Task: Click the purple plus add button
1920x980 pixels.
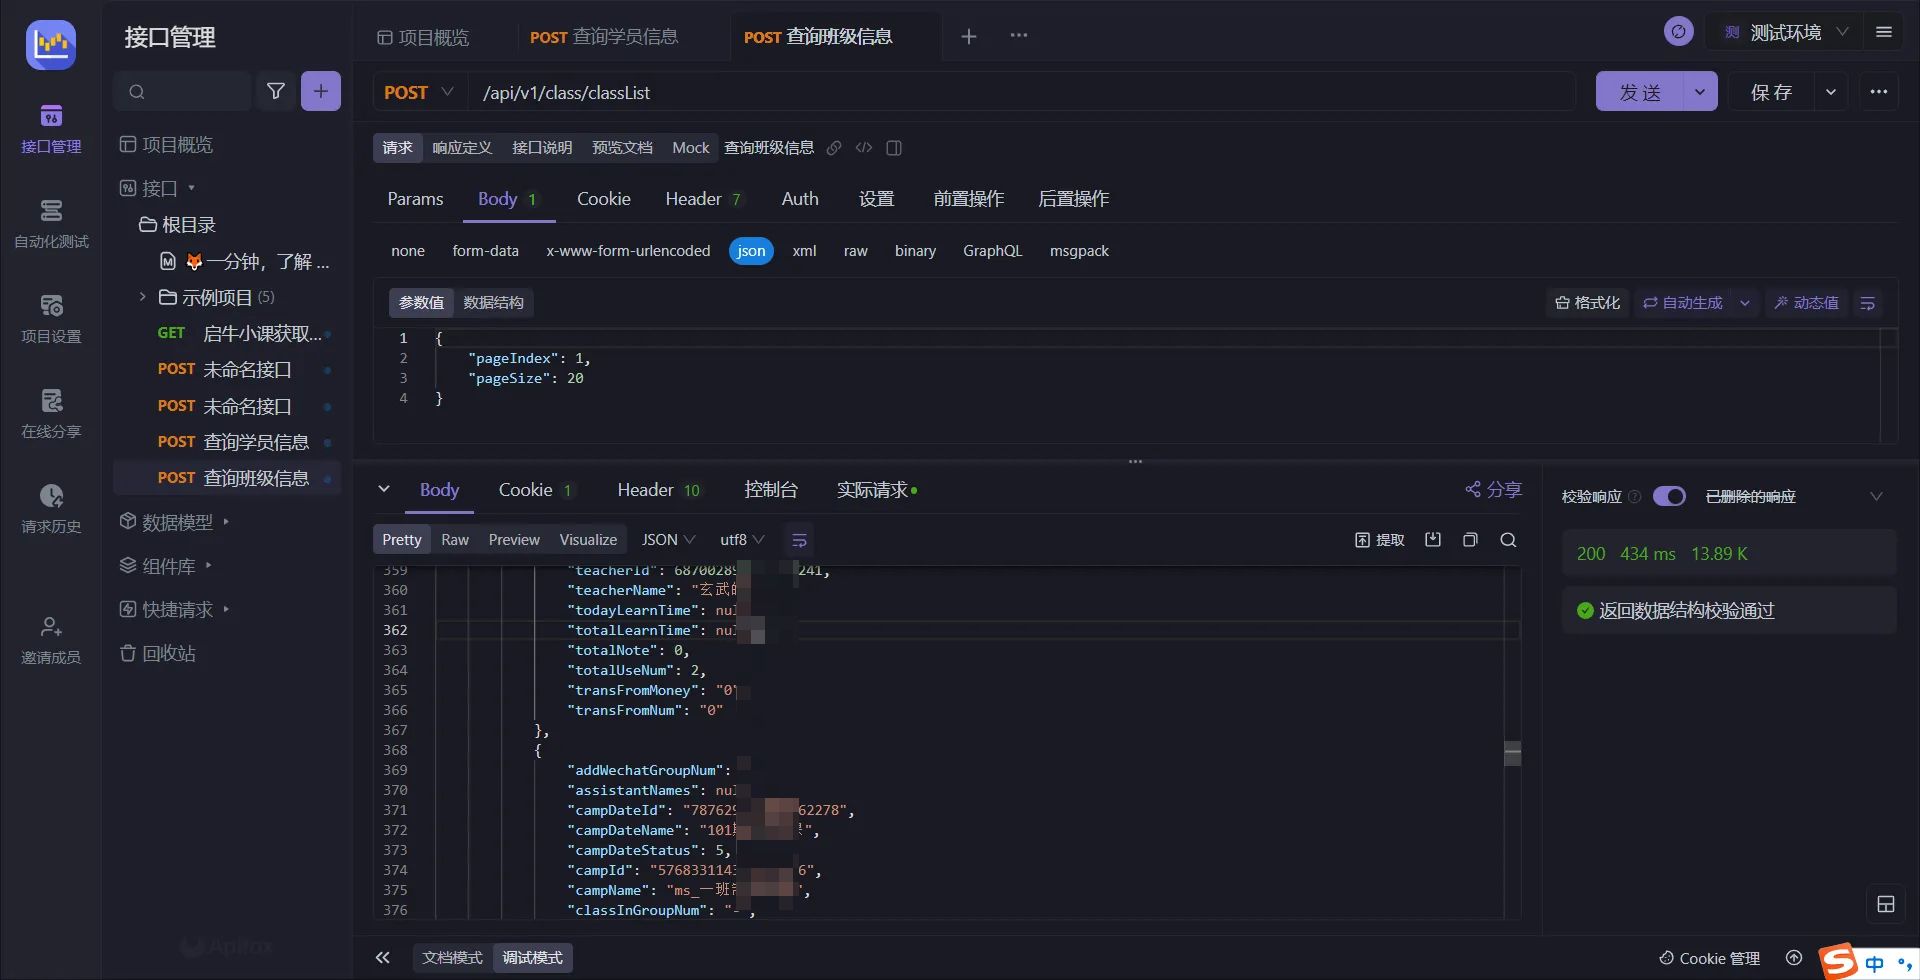Action: pos(320,92)
